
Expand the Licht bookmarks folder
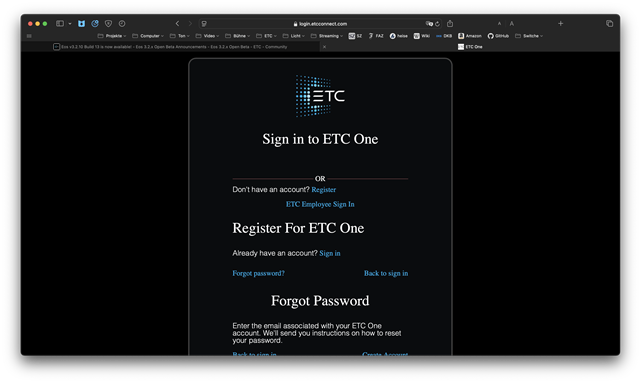pyautogui.click(x=293, y=36)
